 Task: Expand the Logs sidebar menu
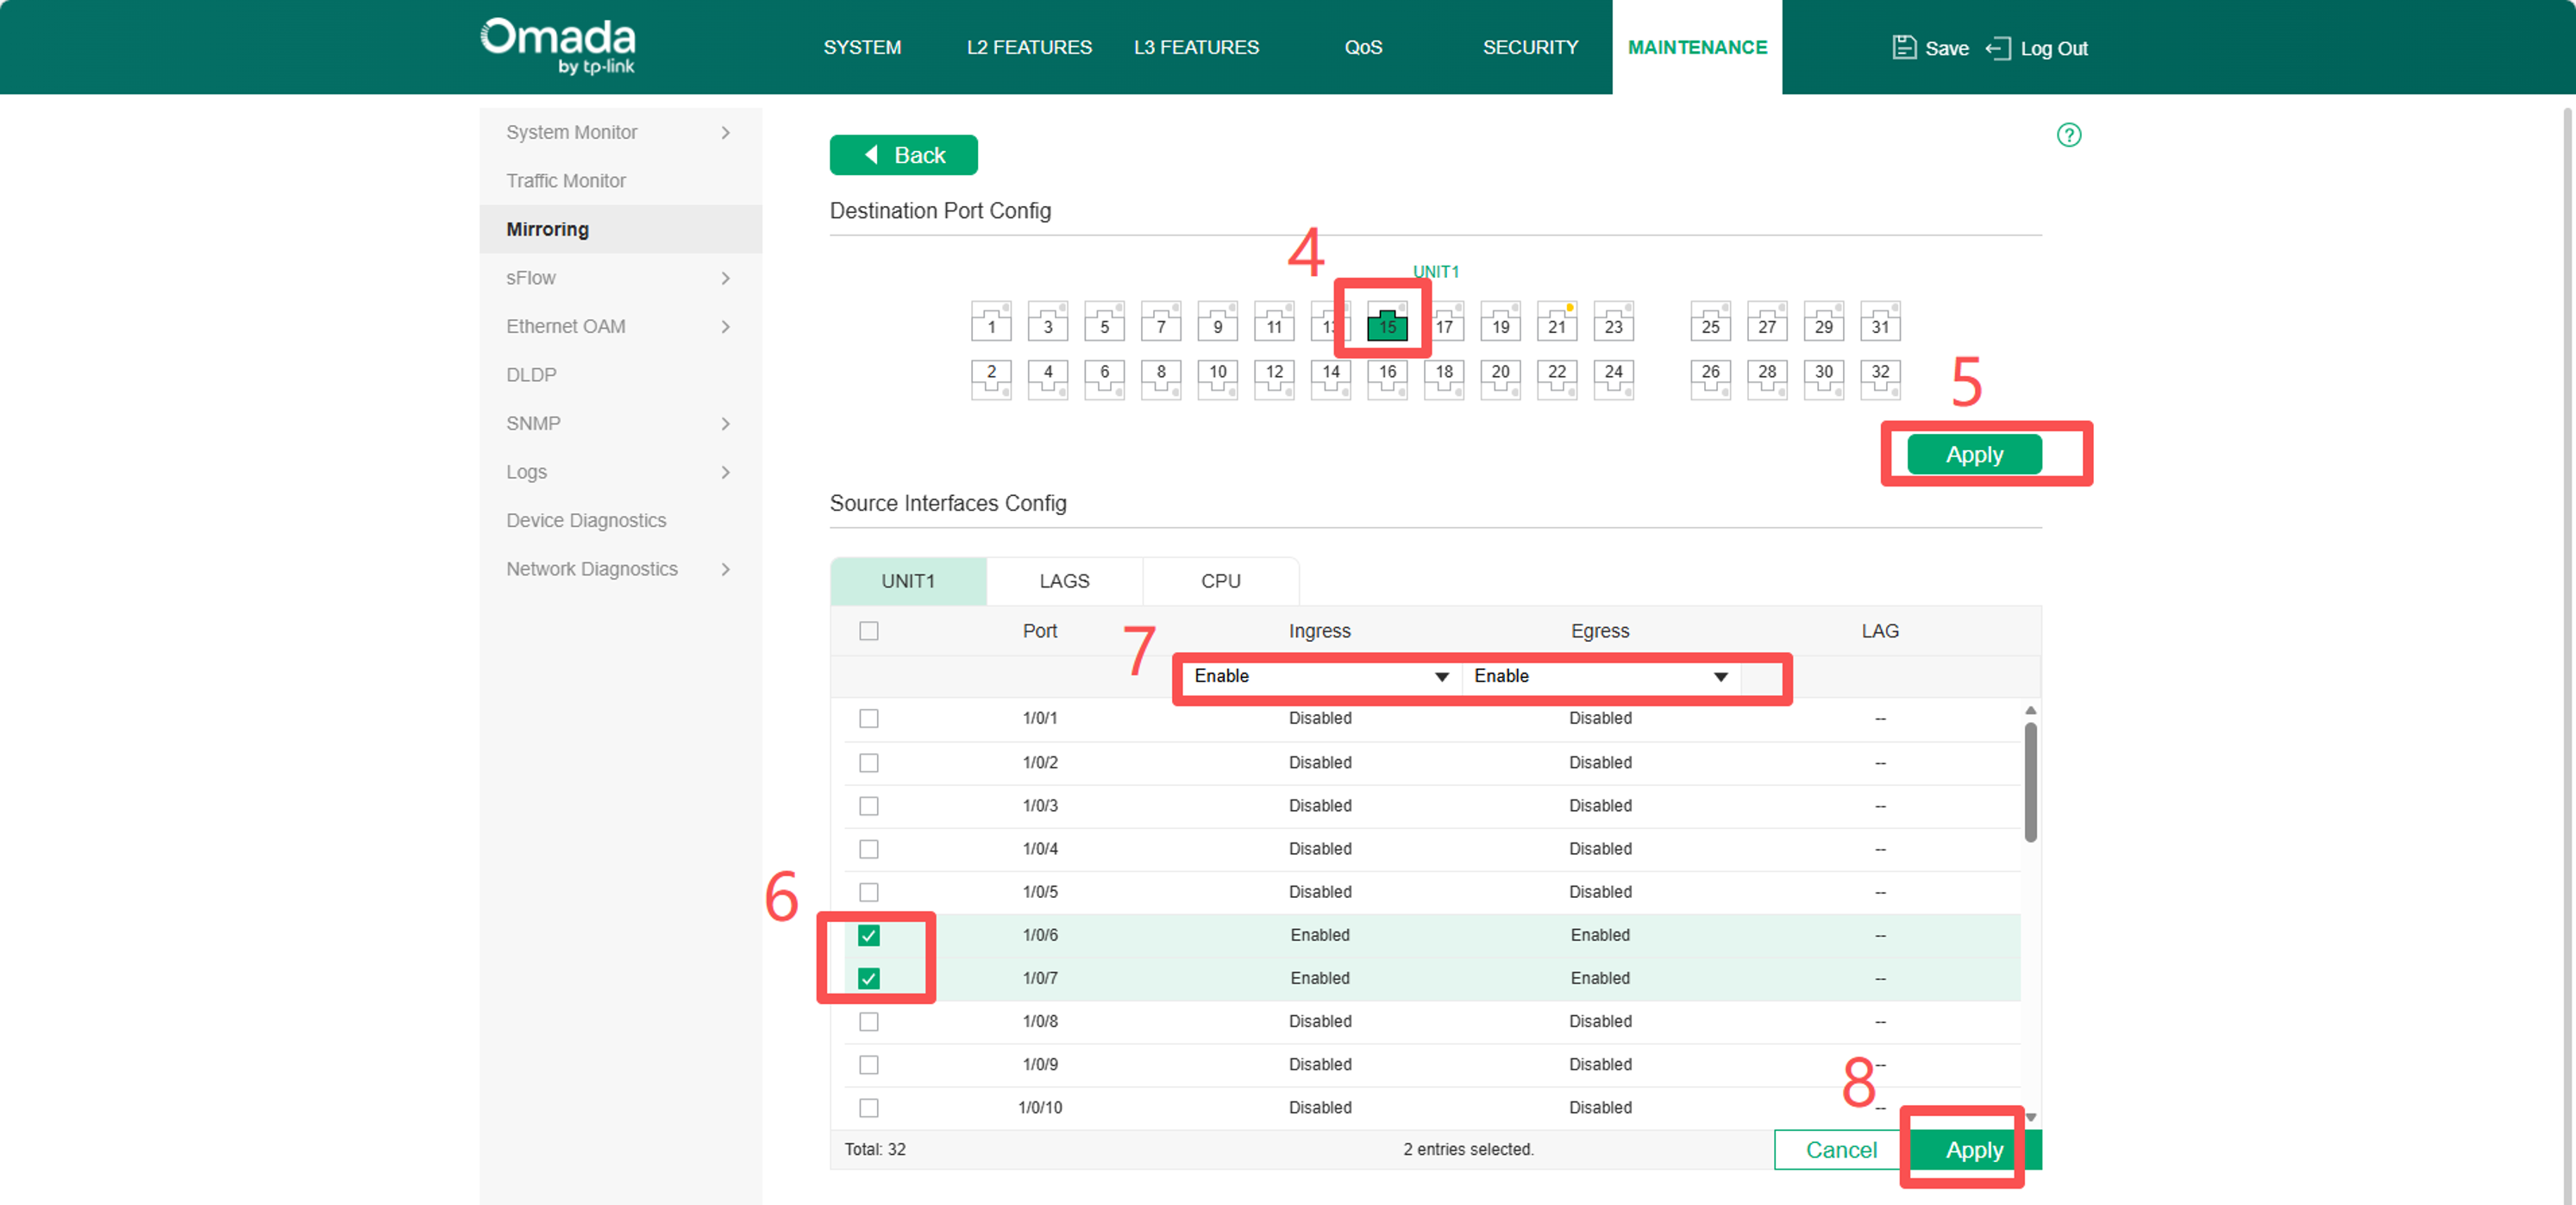(620, 472)
